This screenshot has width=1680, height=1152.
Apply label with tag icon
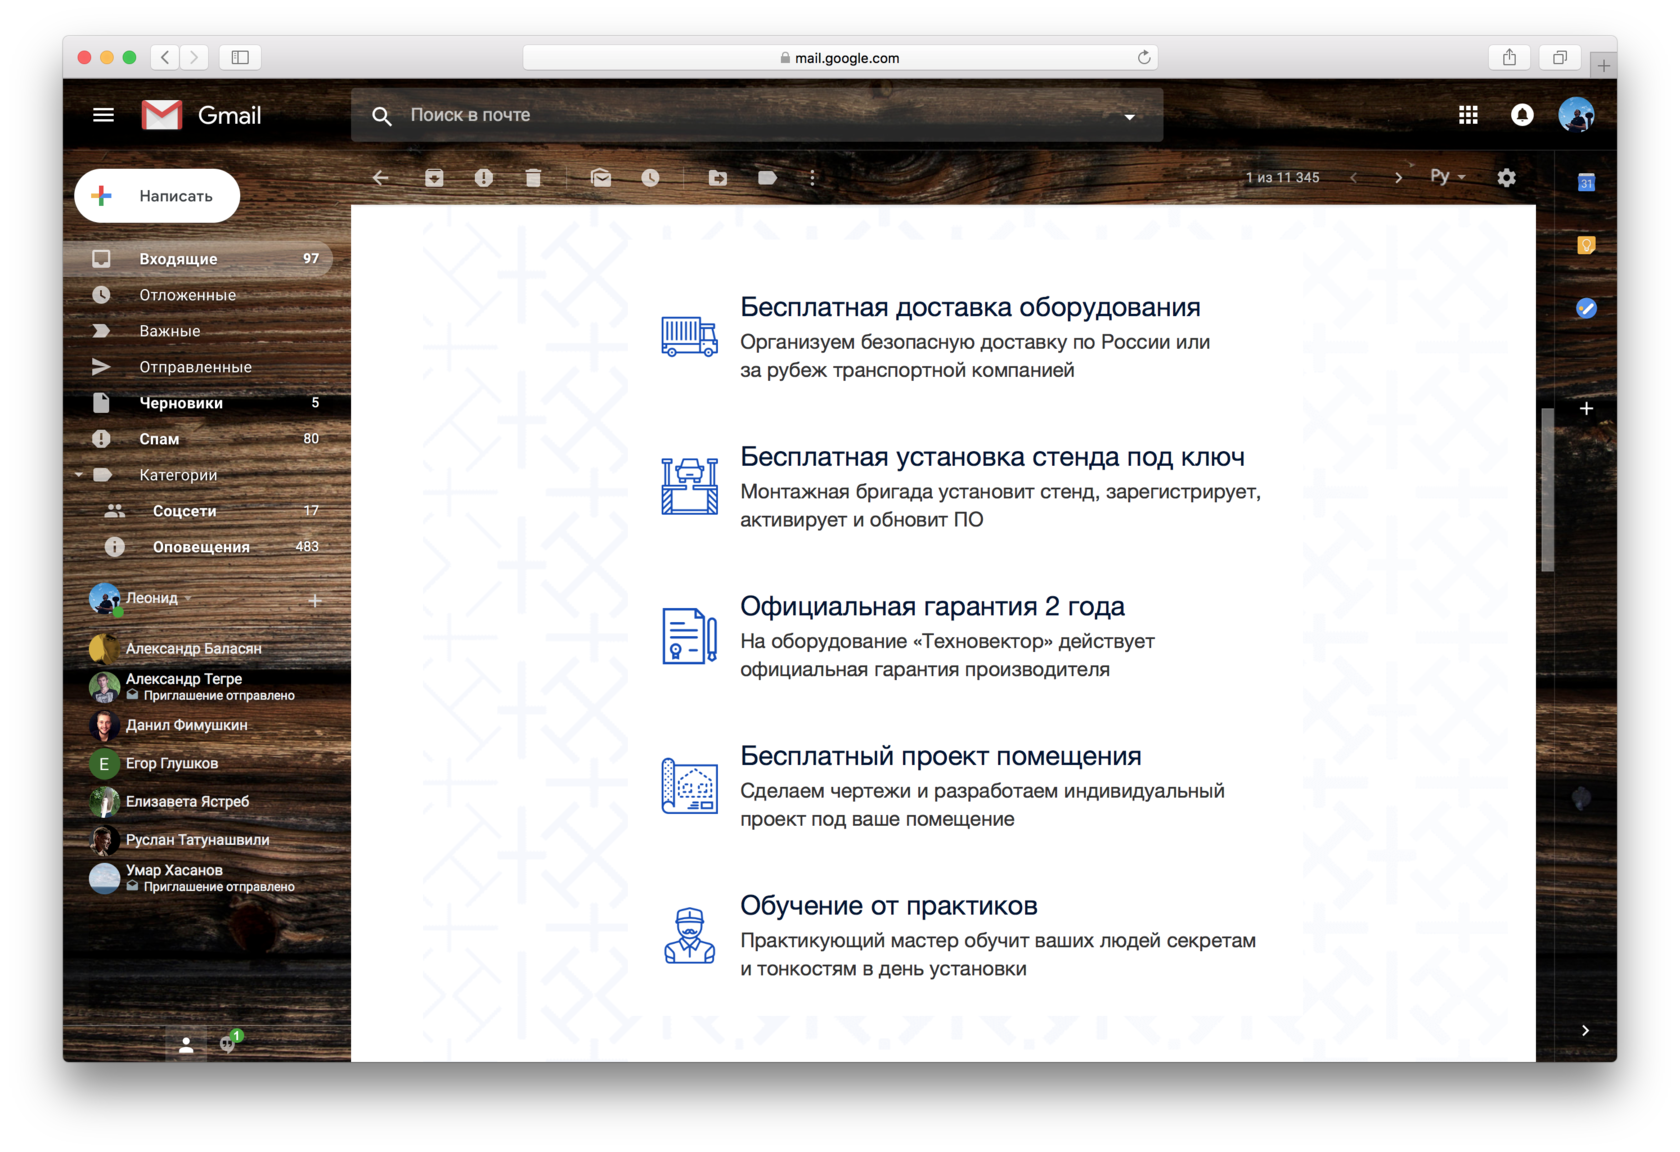767,178
